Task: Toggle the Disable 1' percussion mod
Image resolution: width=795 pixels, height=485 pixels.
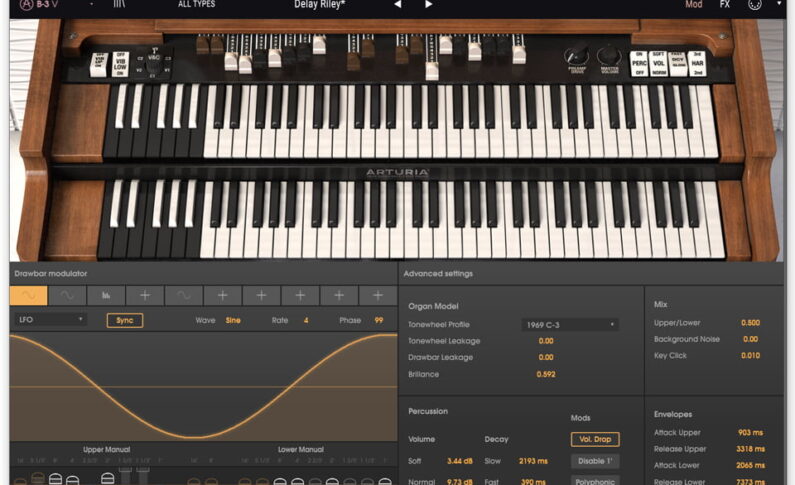Action: pos(595,461)
